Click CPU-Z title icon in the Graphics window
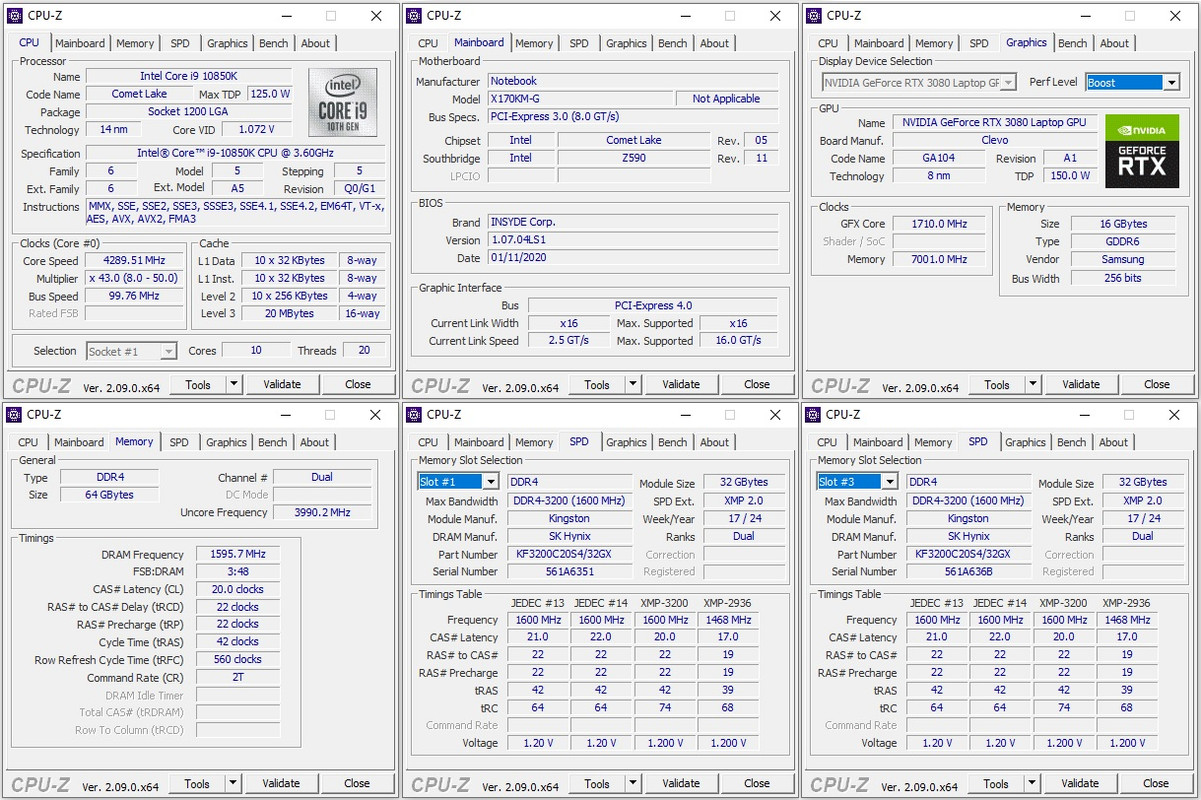 click(x=814, y=16)
